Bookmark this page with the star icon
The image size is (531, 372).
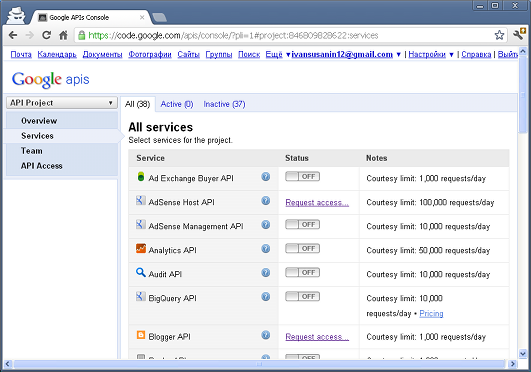499,35
